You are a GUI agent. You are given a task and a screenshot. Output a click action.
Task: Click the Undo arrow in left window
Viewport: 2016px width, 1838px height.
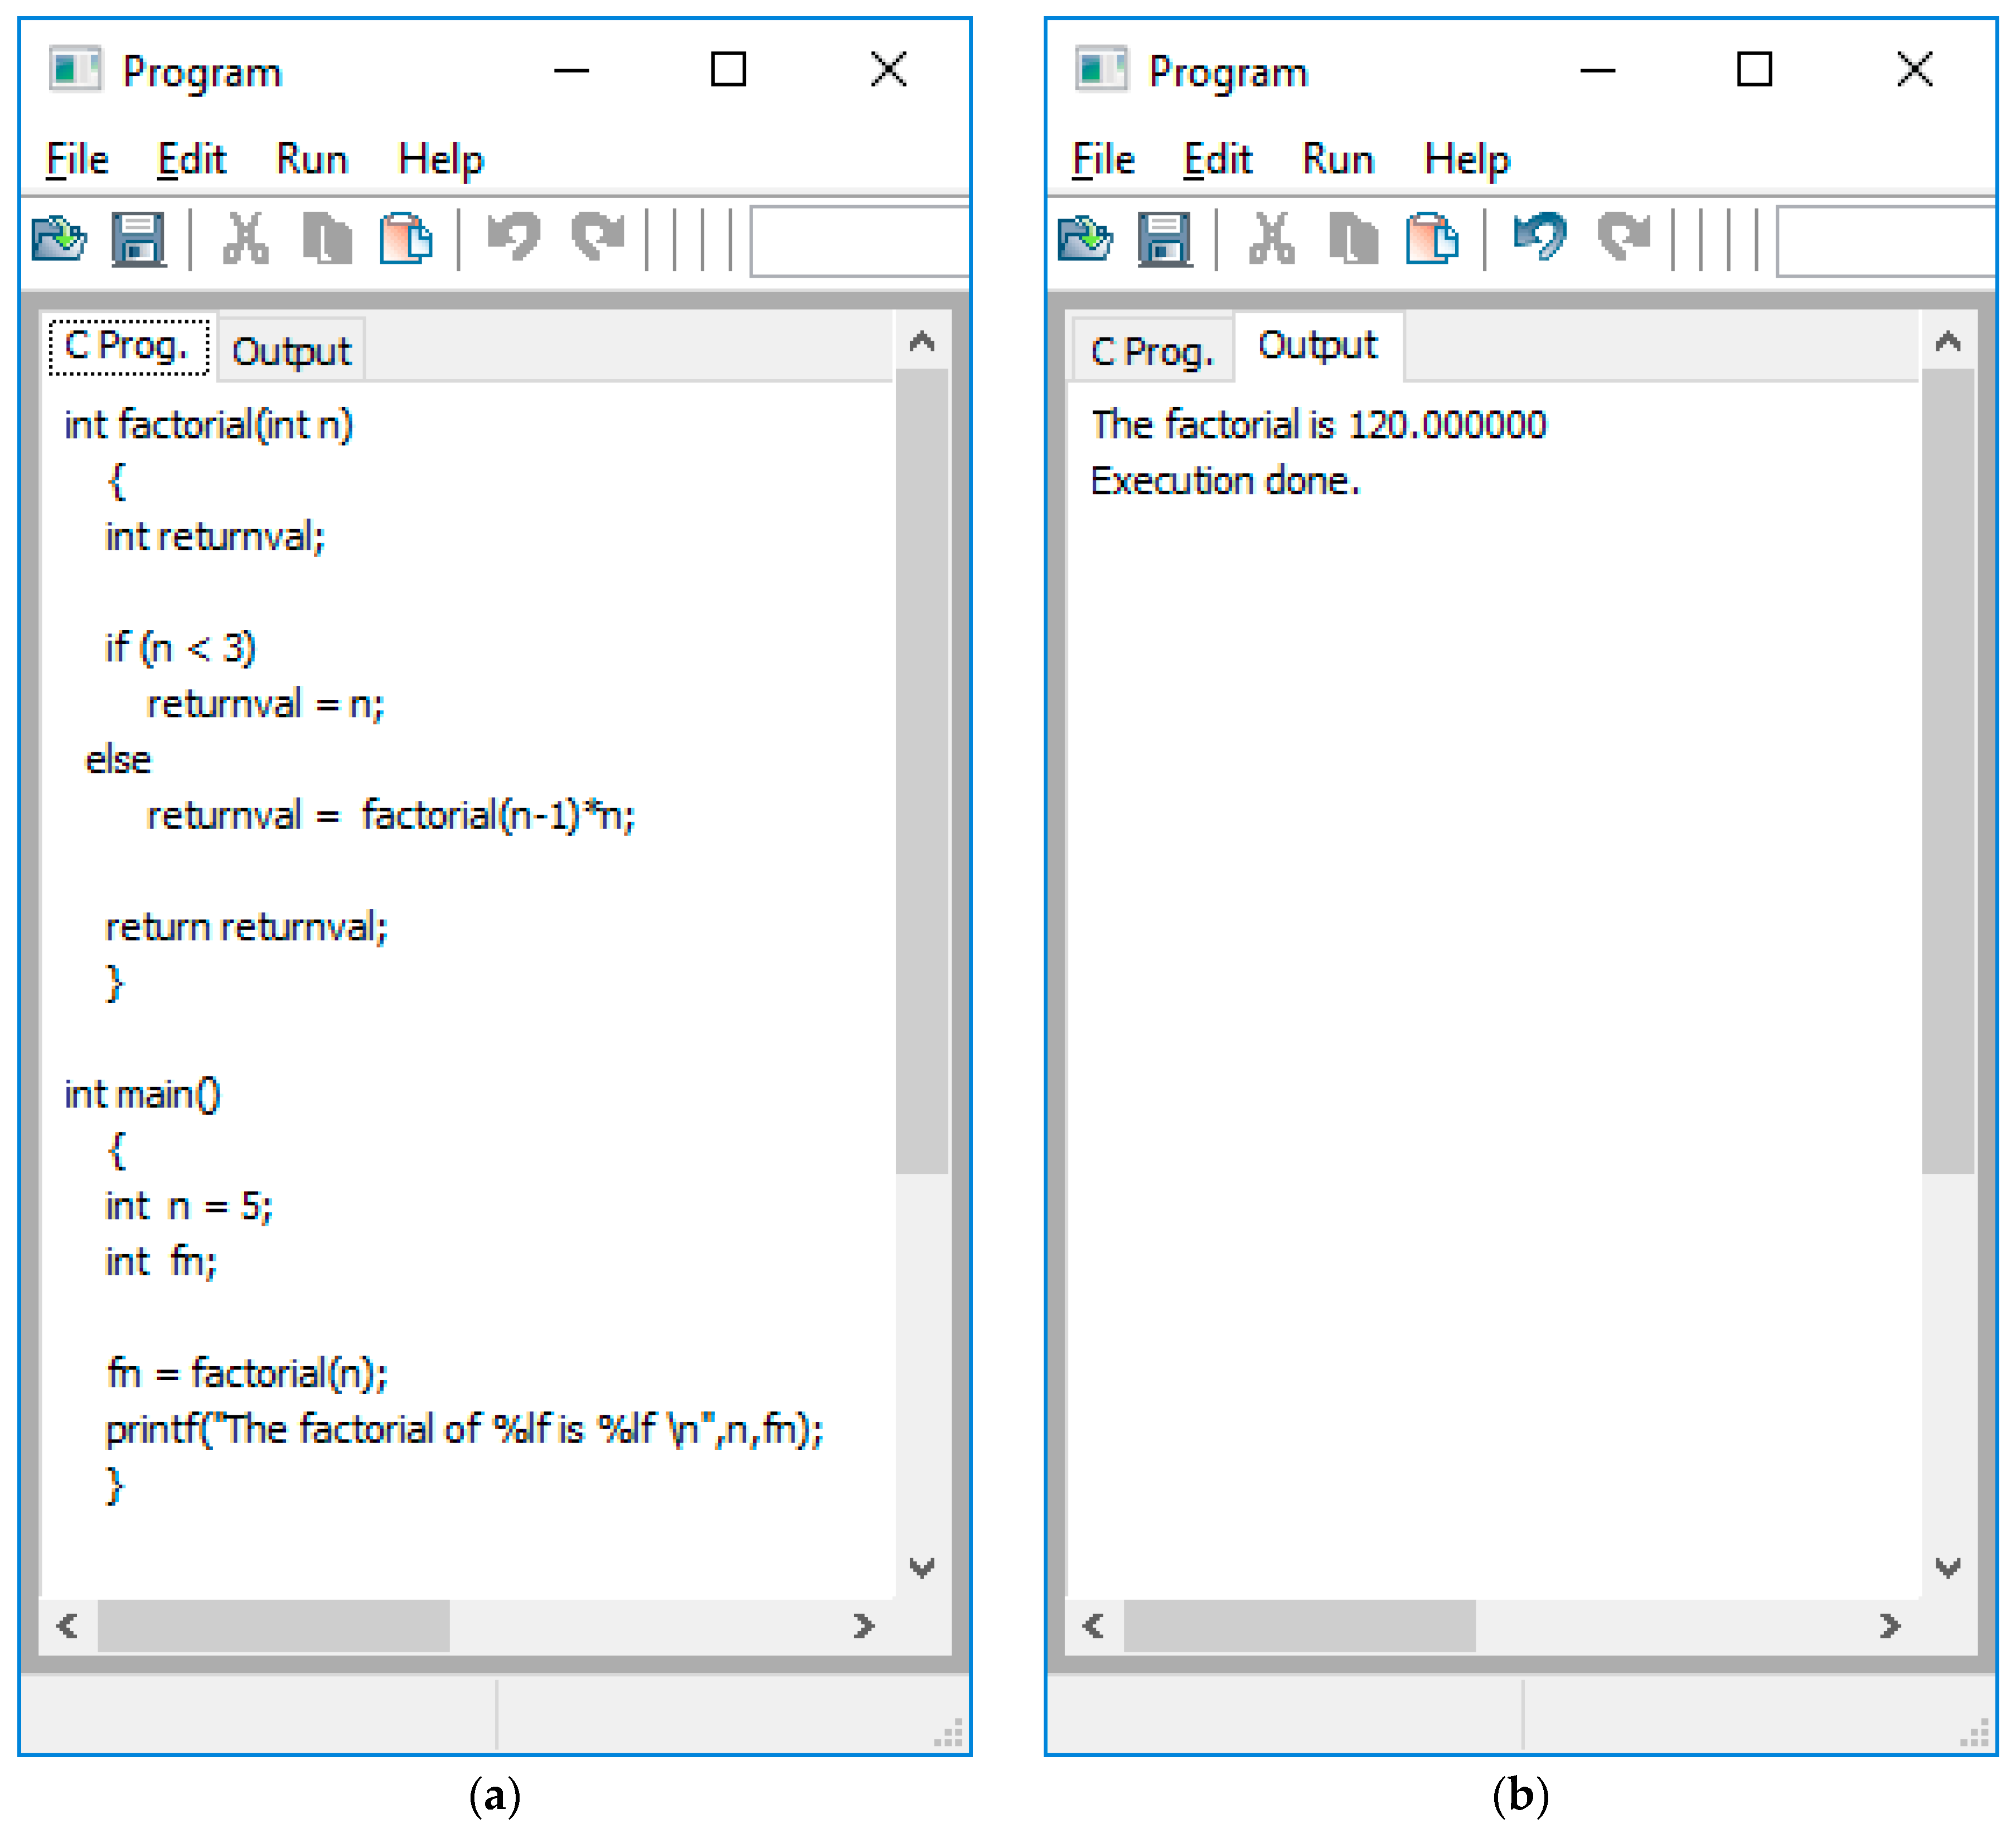[x=514, y=237]
